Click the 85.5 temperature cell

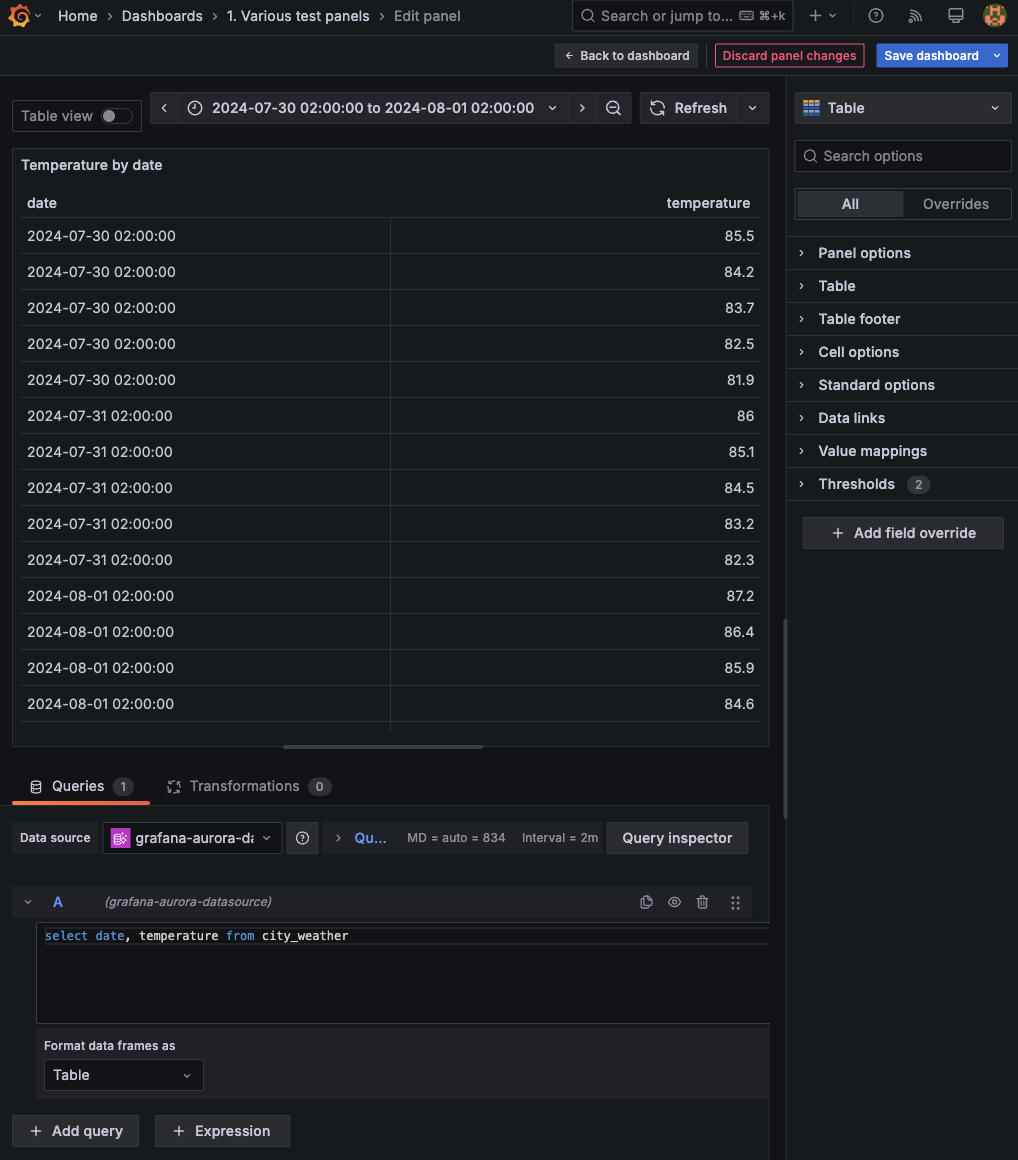point(575,236)
